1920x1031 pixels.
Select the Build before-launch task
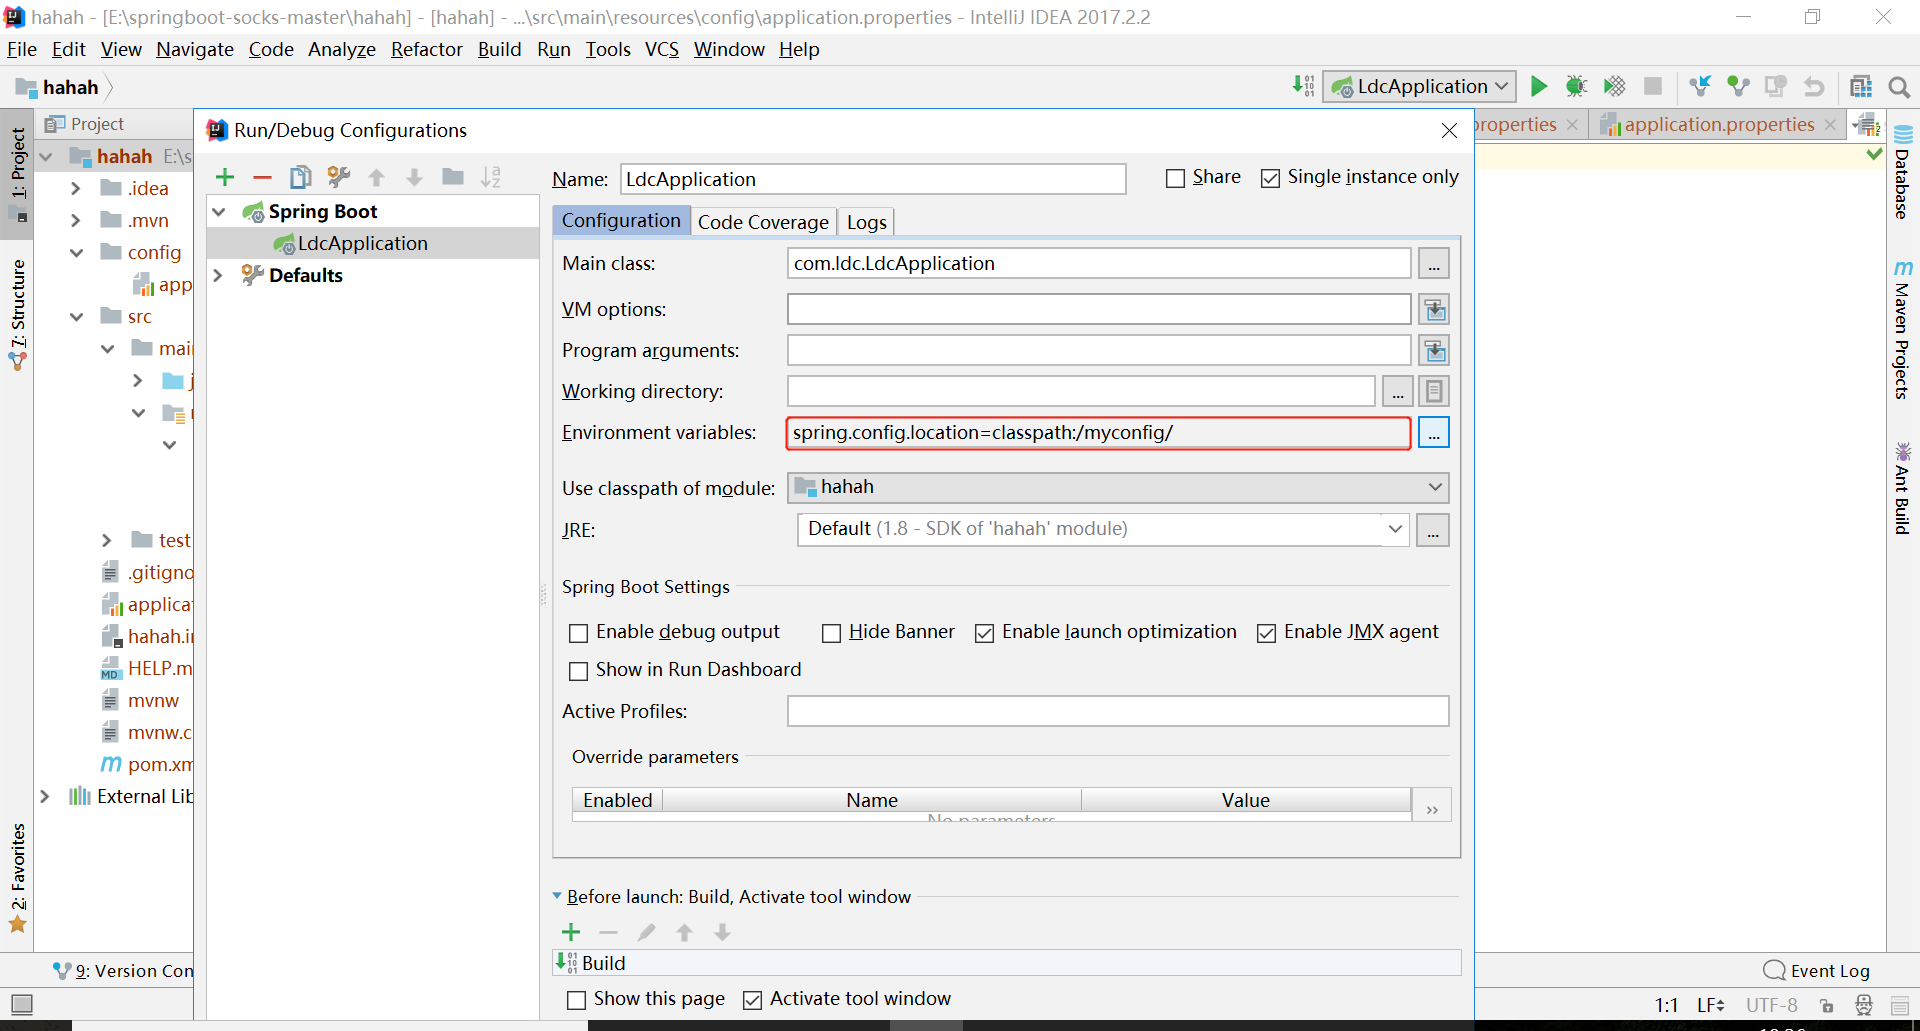pos(1007,963)
